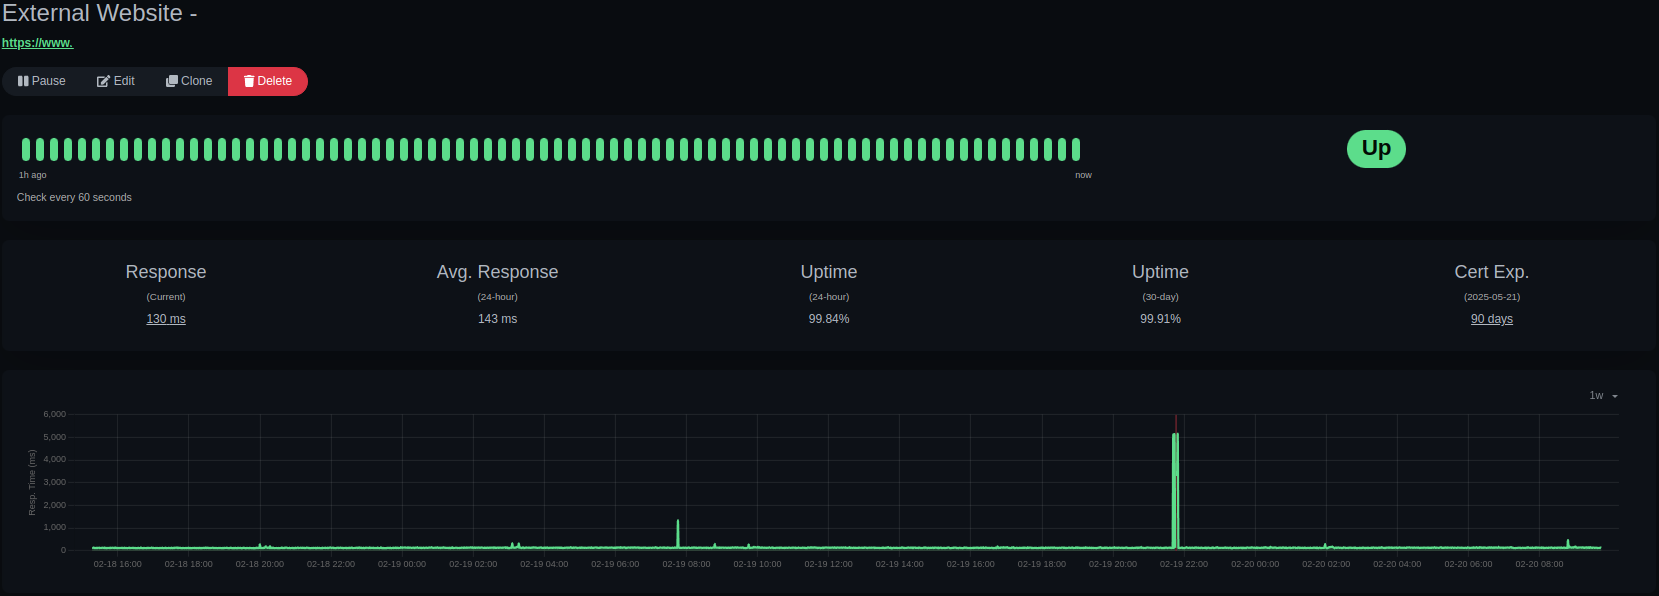Click the last heartbeat bar near now
This screenshot has width=1659, height=596.
[1076, 149]
